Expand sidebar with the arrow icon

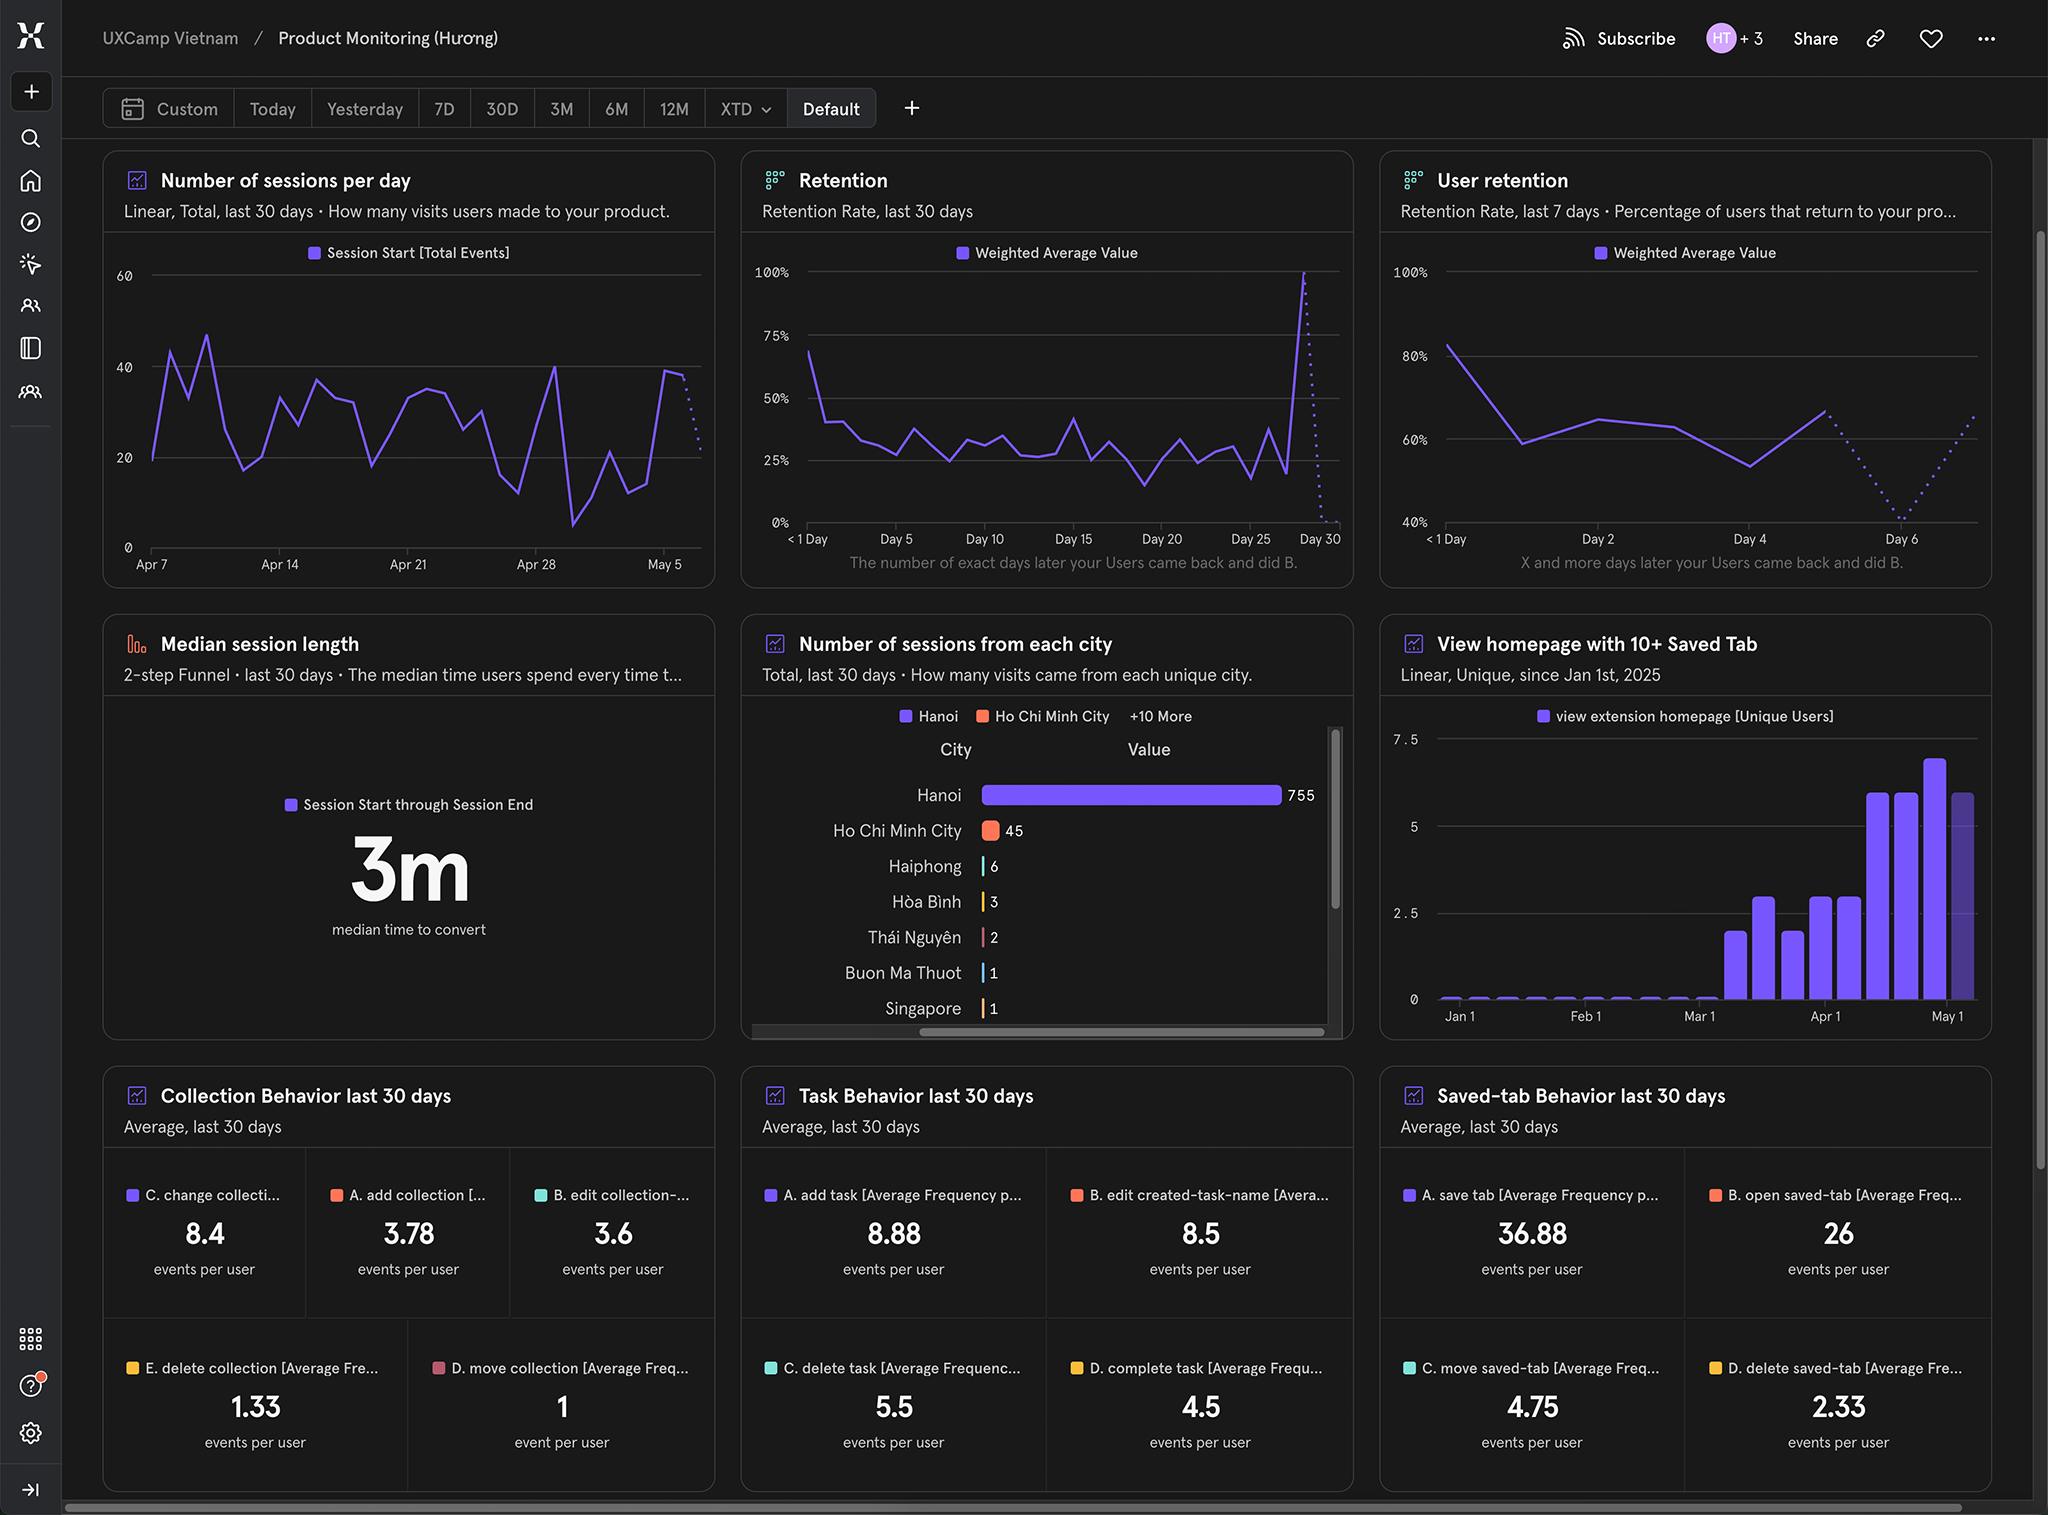click(31, 1490)
